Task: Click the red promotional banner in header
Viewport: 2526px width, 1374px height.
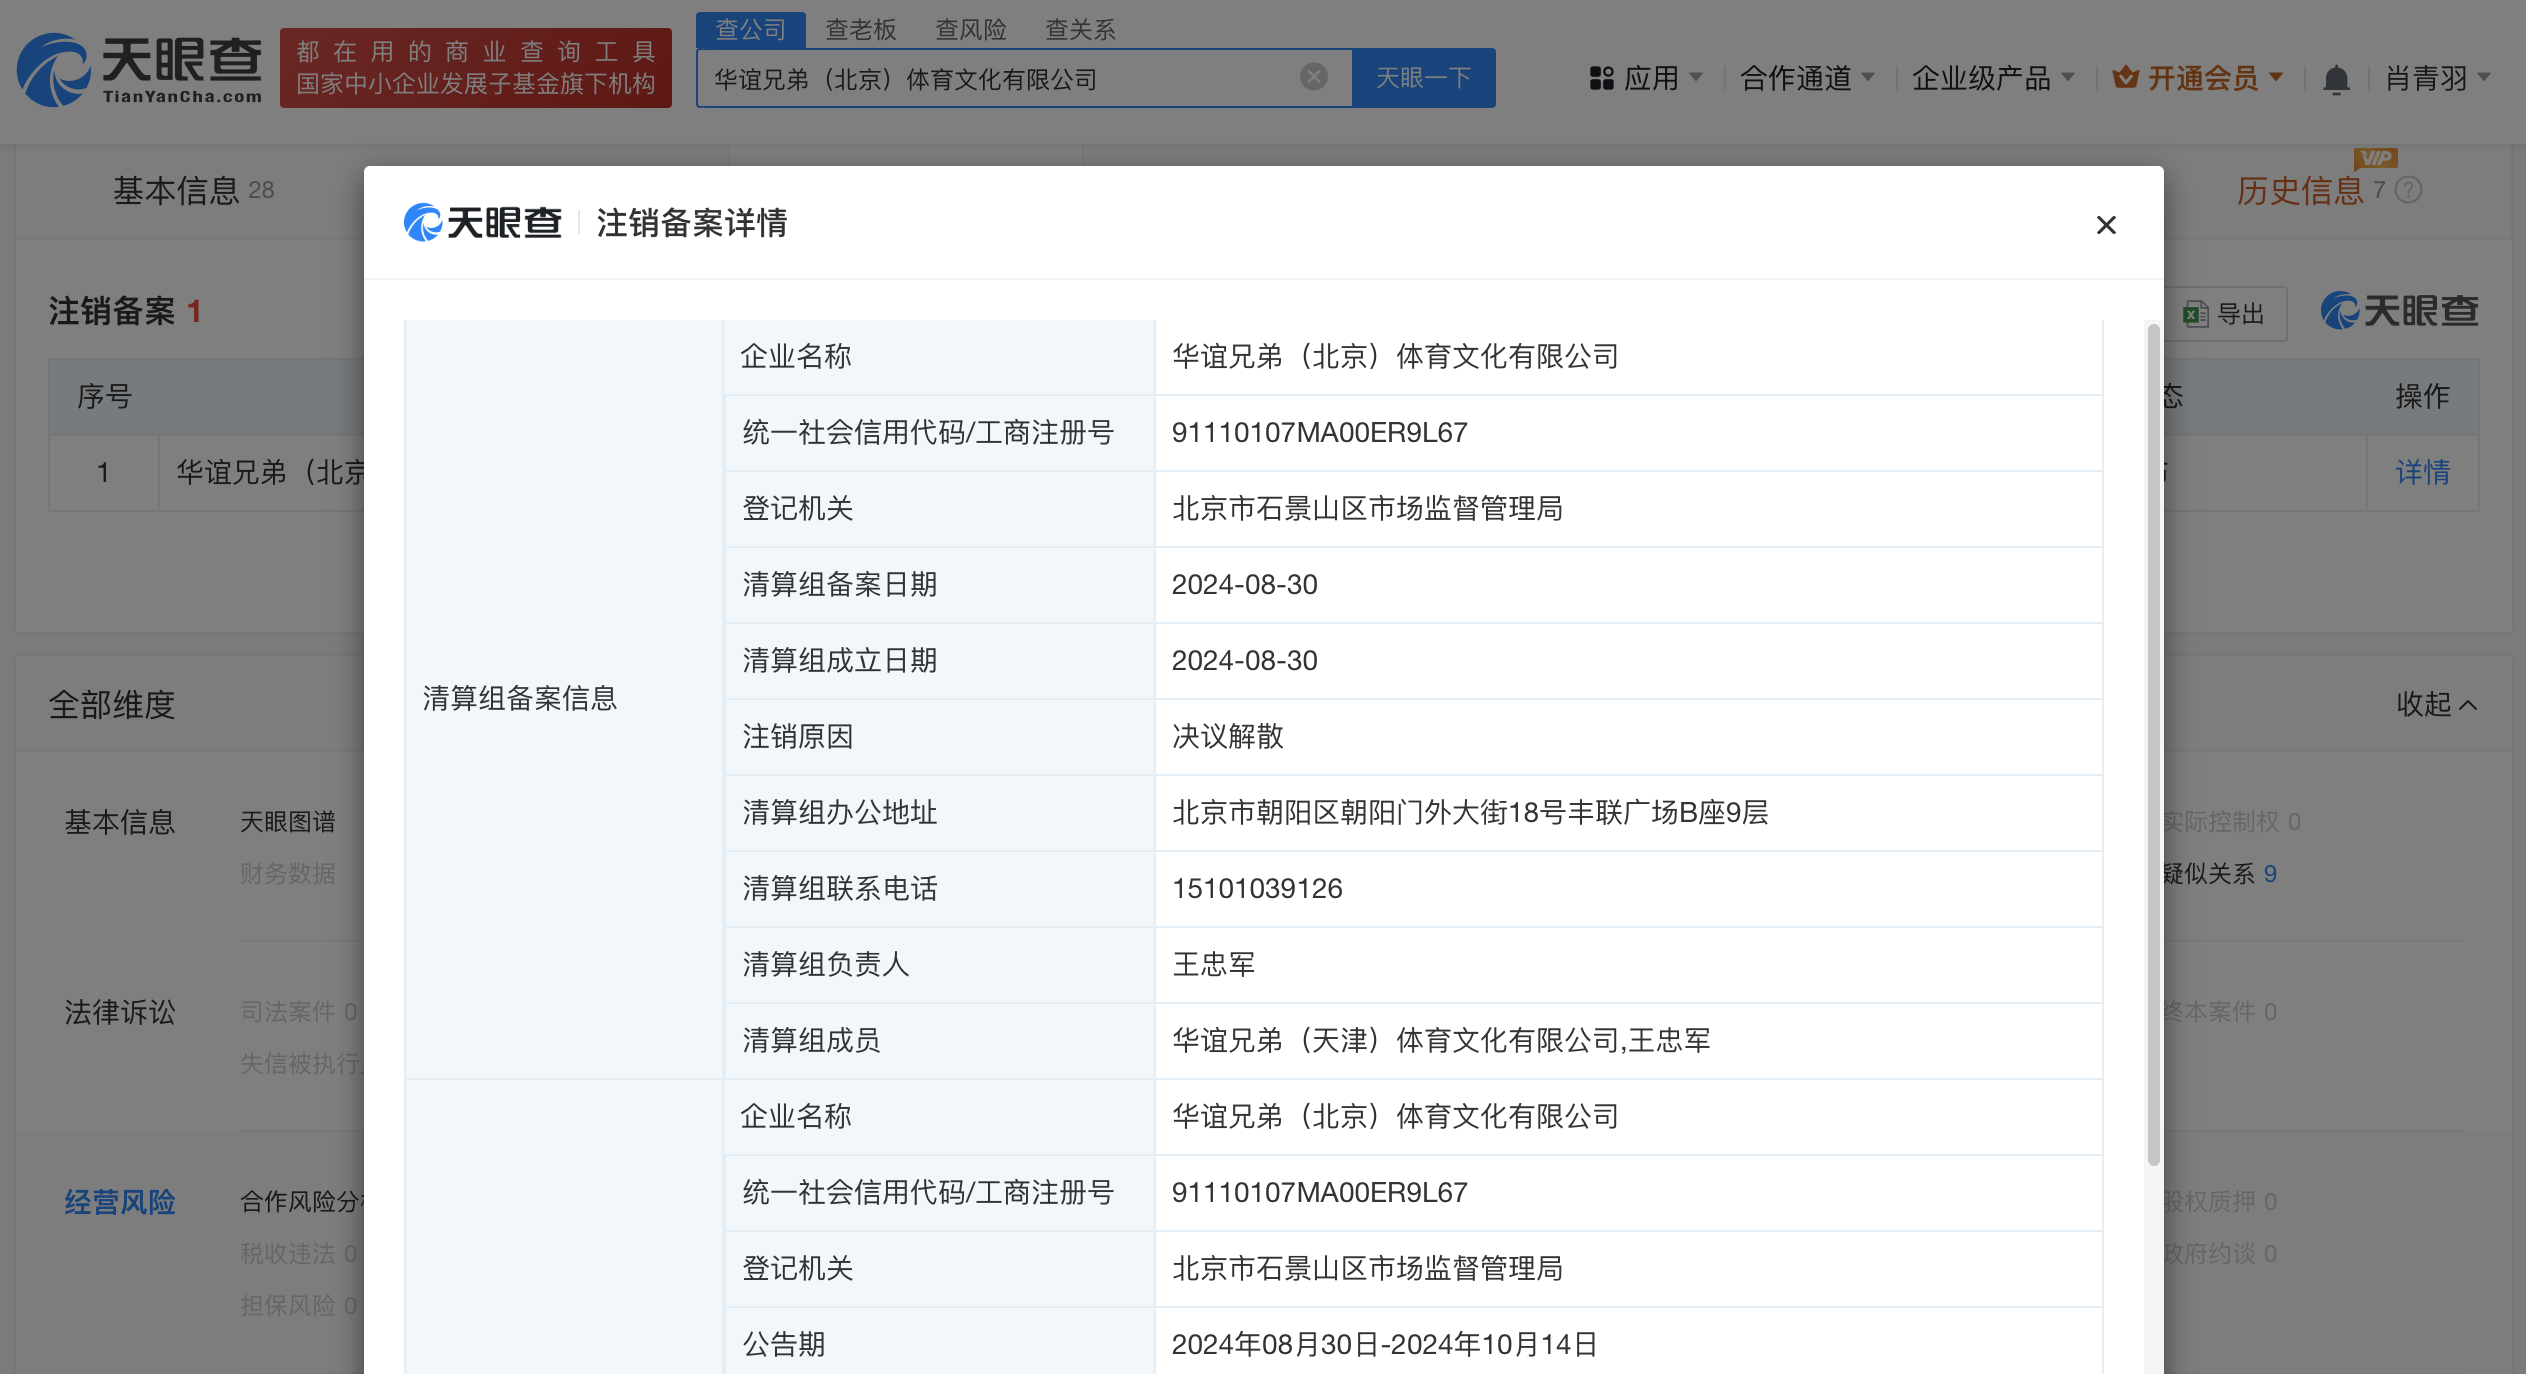Action: pos(476,68)
